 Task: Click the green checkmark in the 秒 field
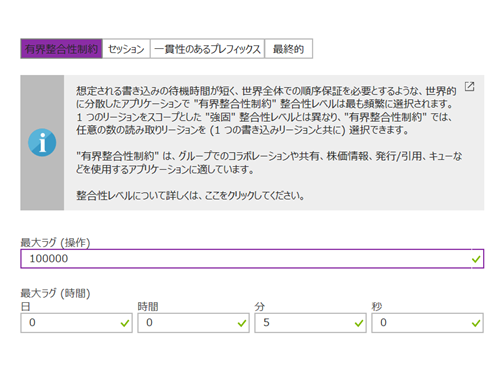point(476,323)
